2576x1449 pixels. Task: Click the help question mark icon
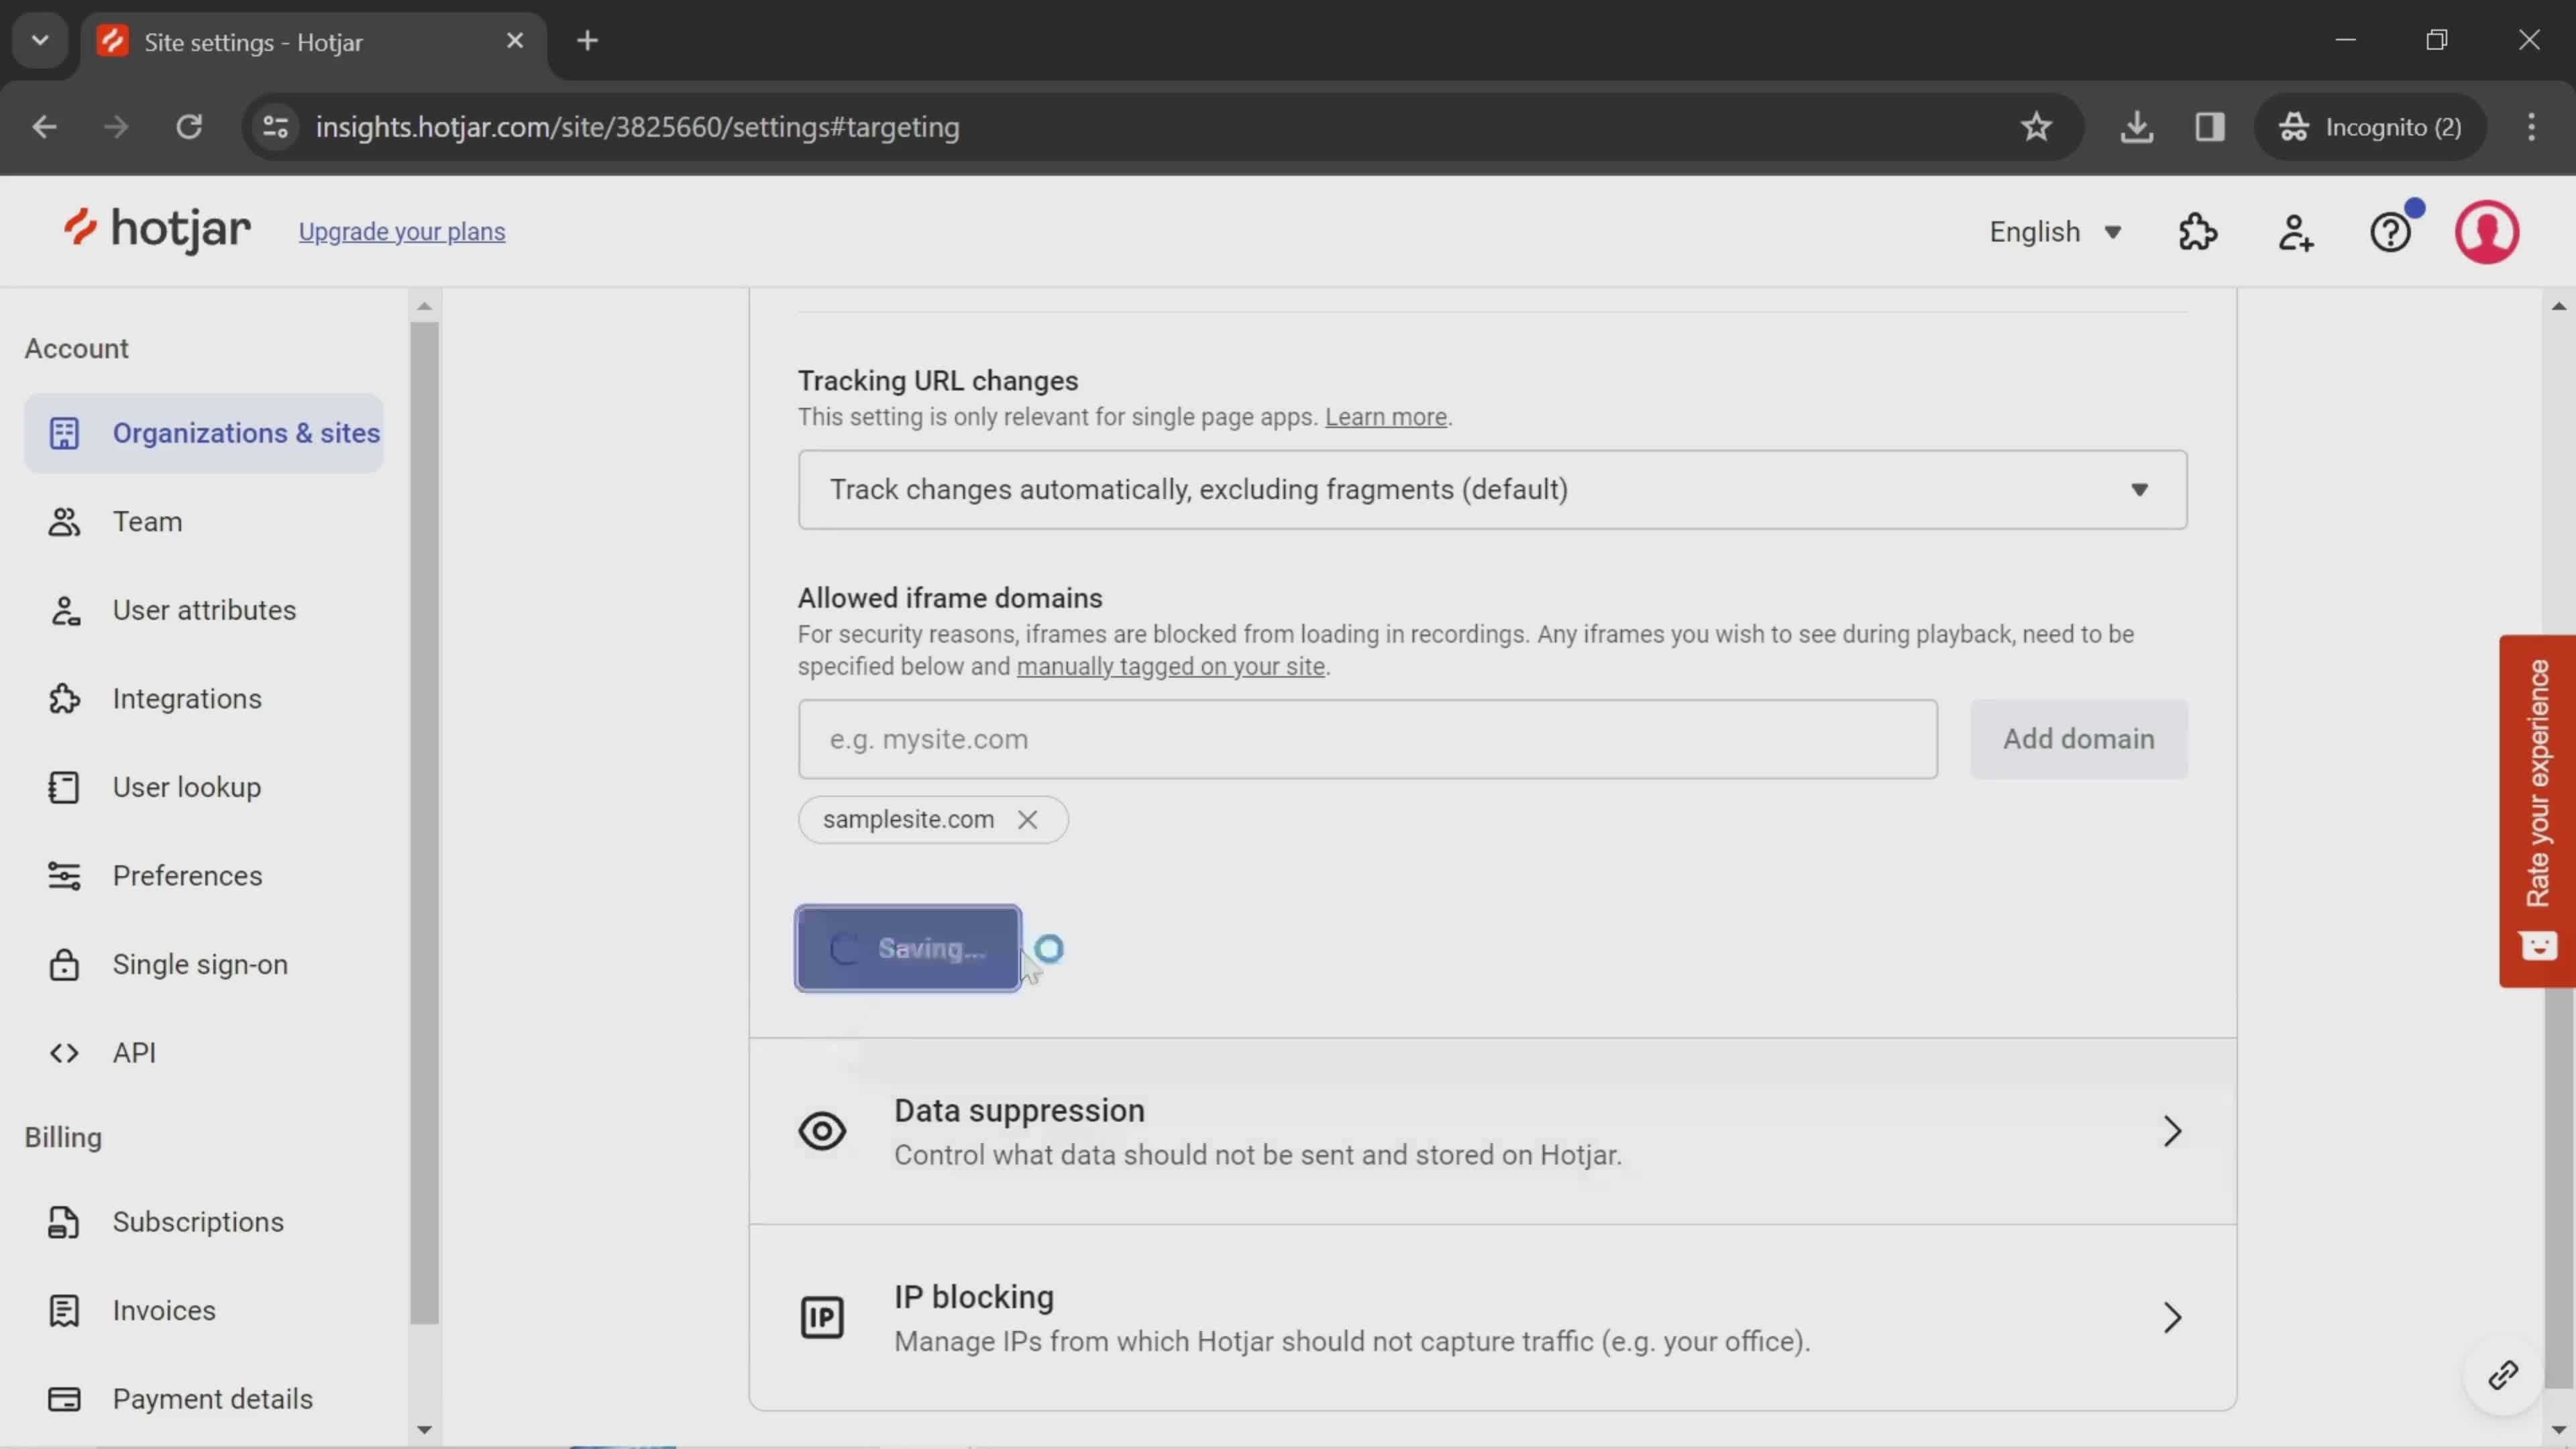[2392, 231]
